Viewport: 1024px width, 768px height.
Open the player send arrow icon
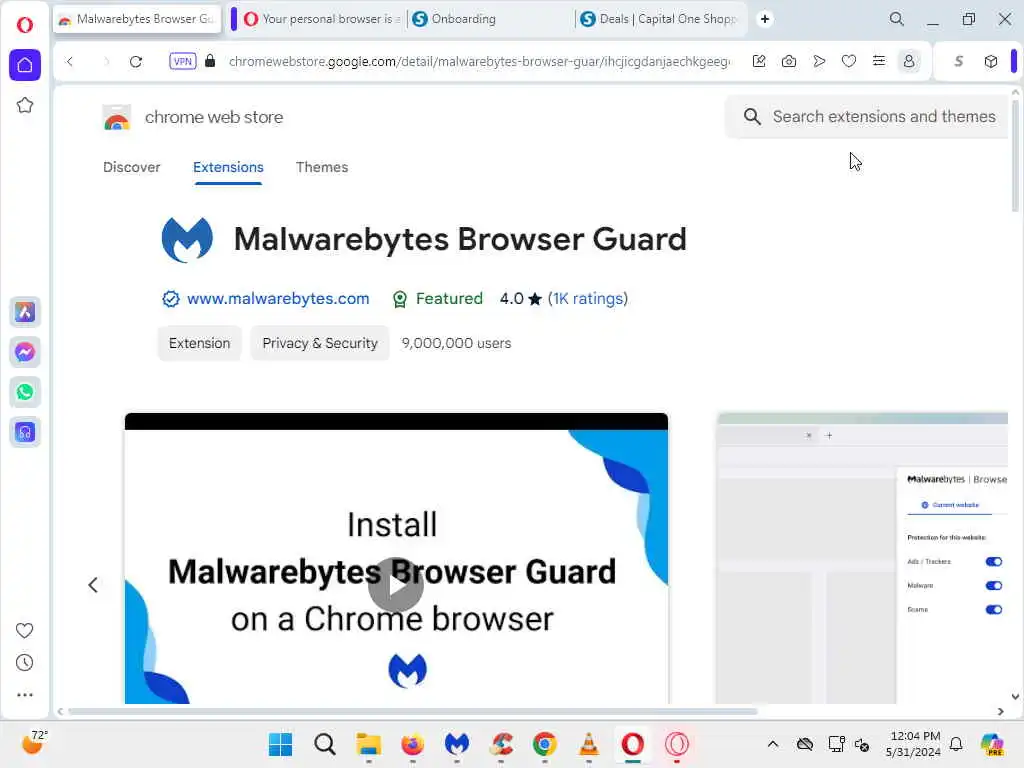pos(819,61)
